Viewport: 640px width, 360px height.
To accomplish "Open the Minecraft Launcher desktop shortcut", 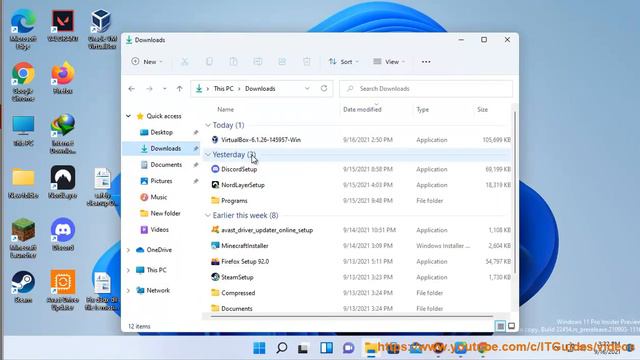I will 23,238.
